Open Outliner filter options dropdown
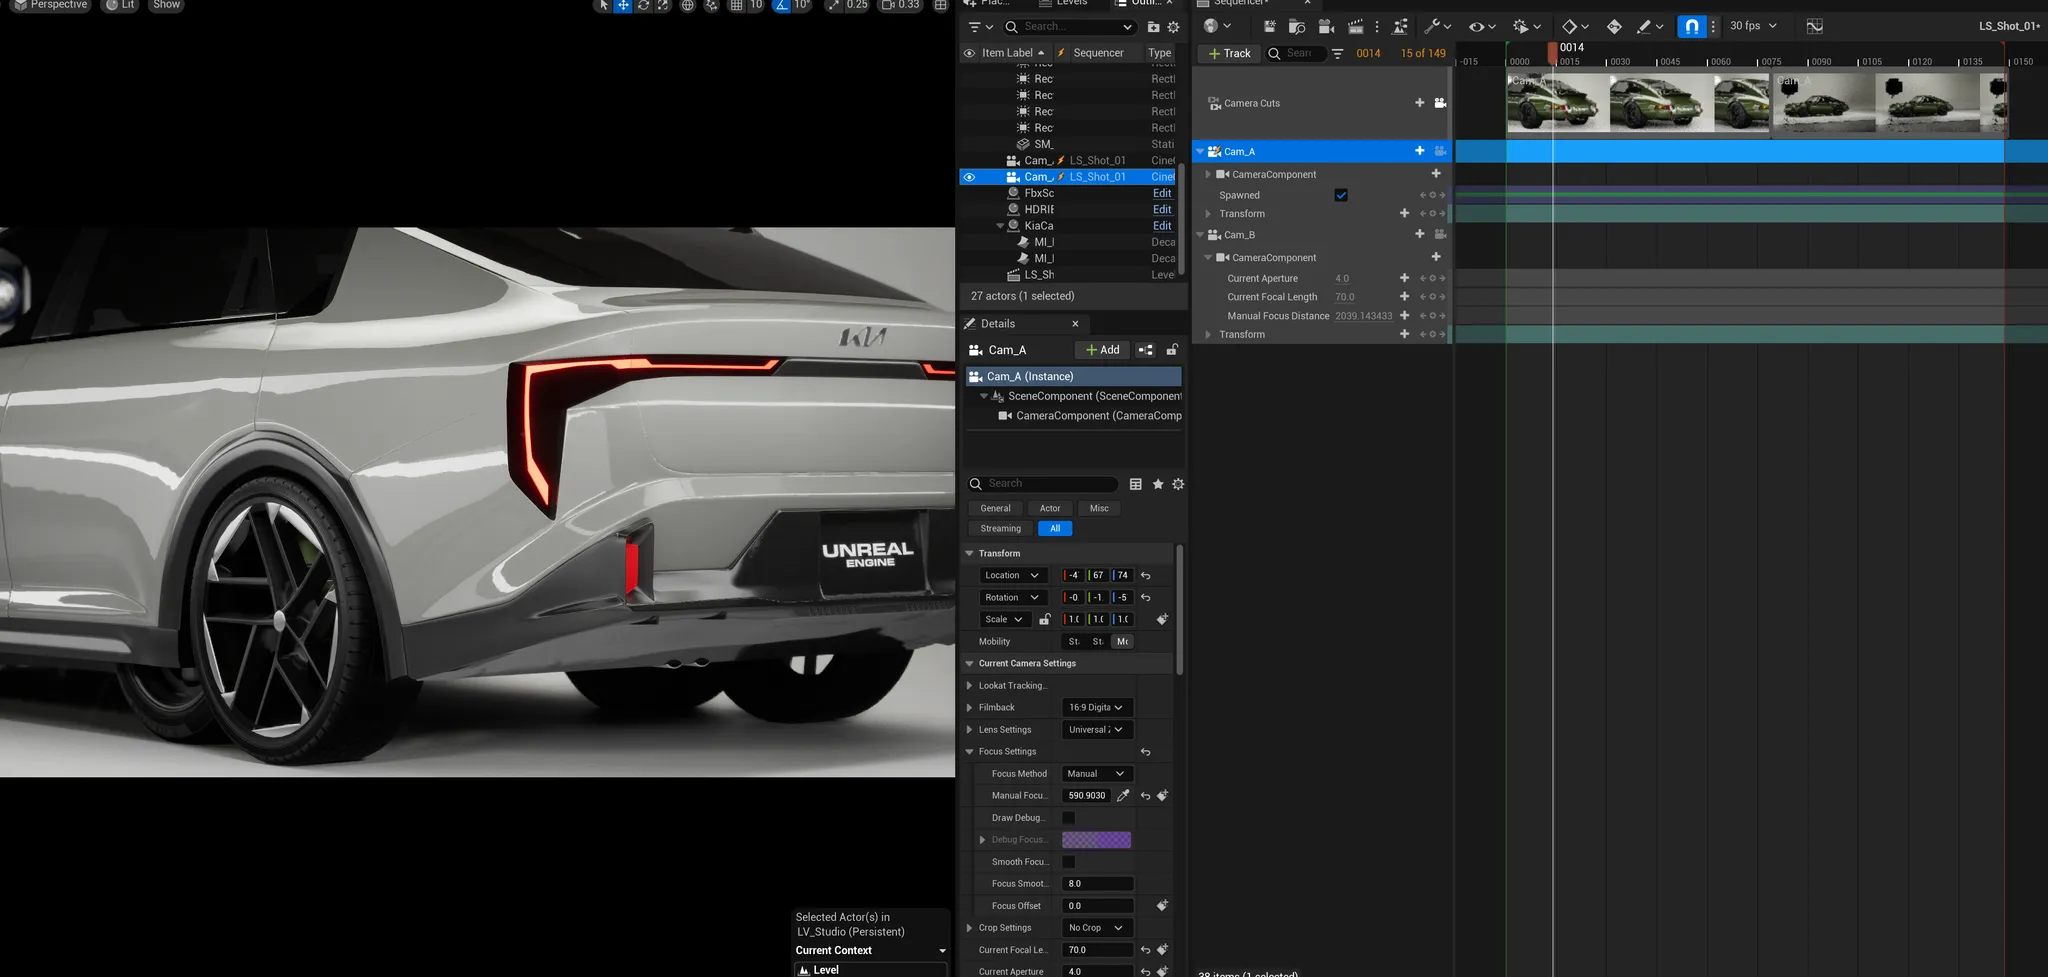This screenshot has width=2048, height=977. tap(980, 27)
